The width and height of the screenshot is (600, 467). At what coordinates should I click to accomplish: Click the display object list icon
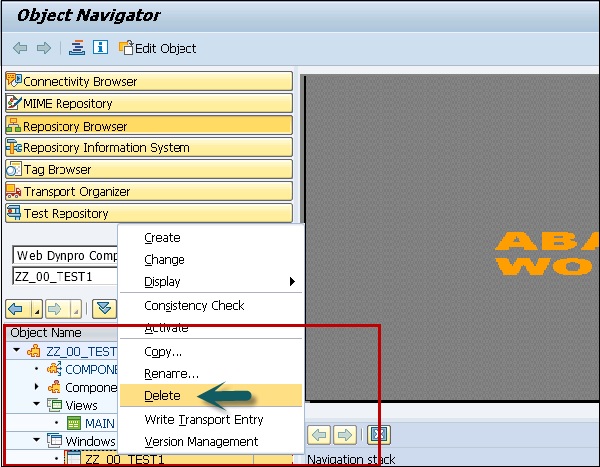(77, 48)
